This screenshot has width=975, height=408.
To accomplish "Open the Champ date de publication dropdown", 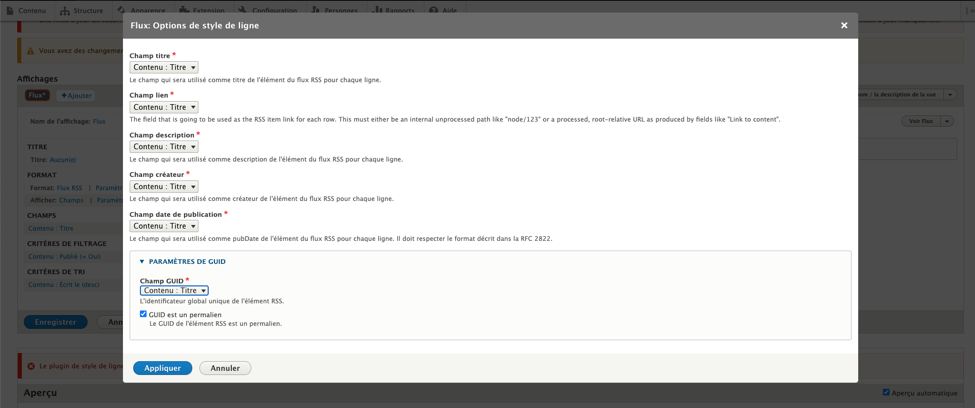I will [164, 226].
